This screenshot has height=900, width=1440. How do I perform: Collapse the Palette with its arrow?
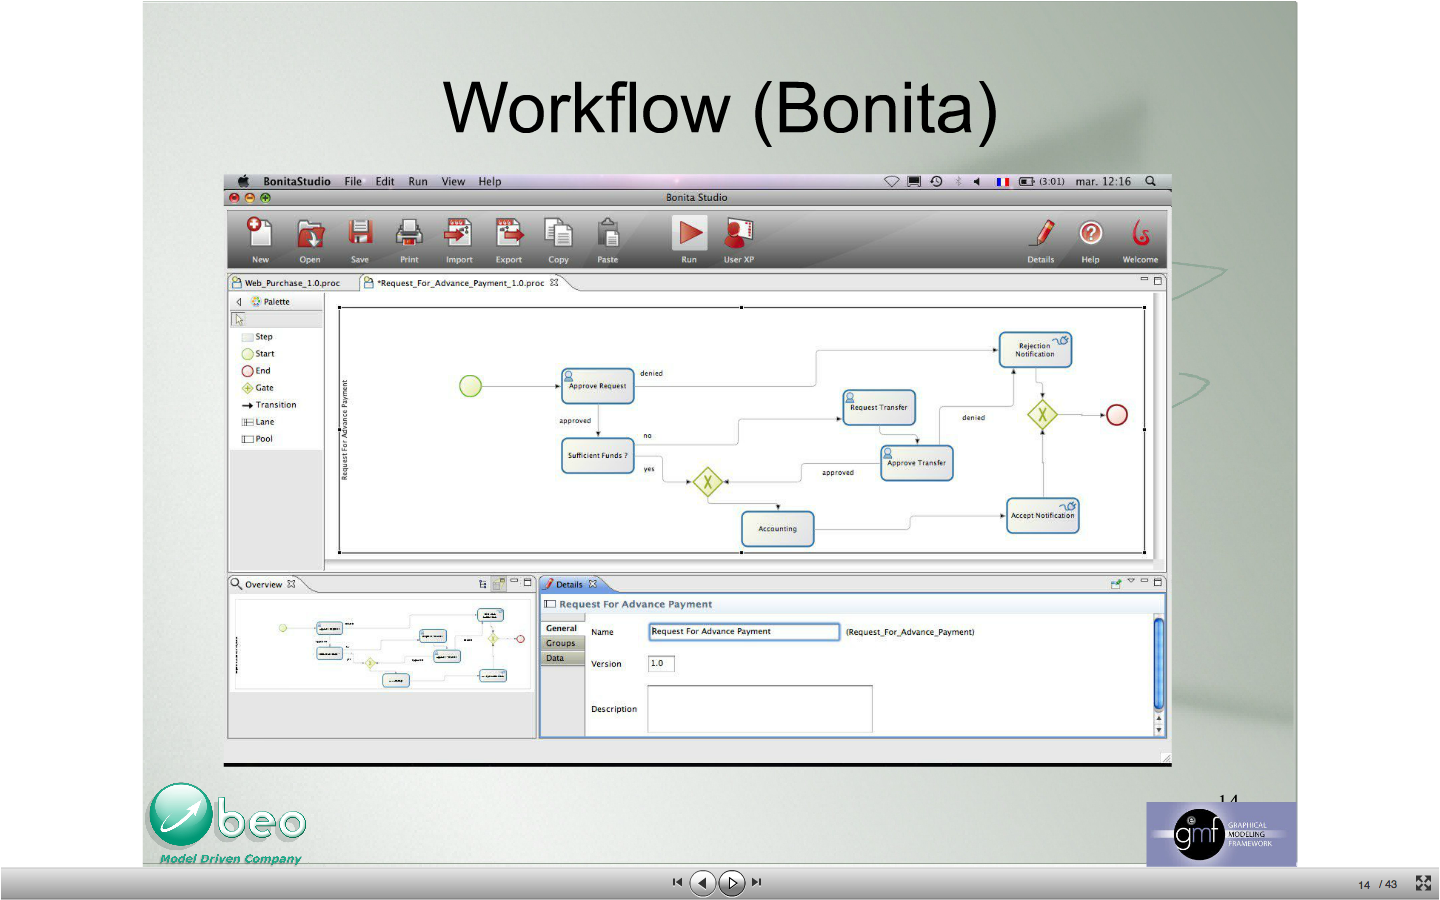[239, 302]
